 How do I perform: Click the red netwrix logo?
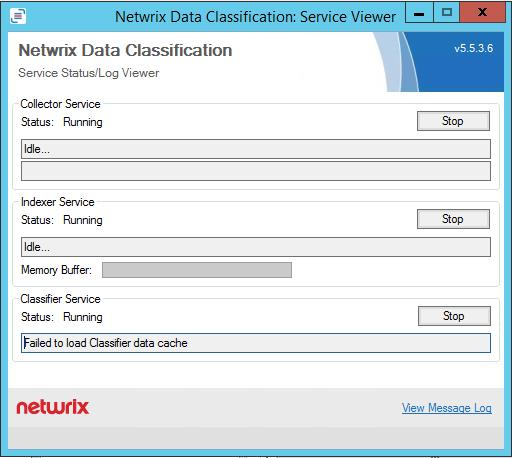pos(53,407)
